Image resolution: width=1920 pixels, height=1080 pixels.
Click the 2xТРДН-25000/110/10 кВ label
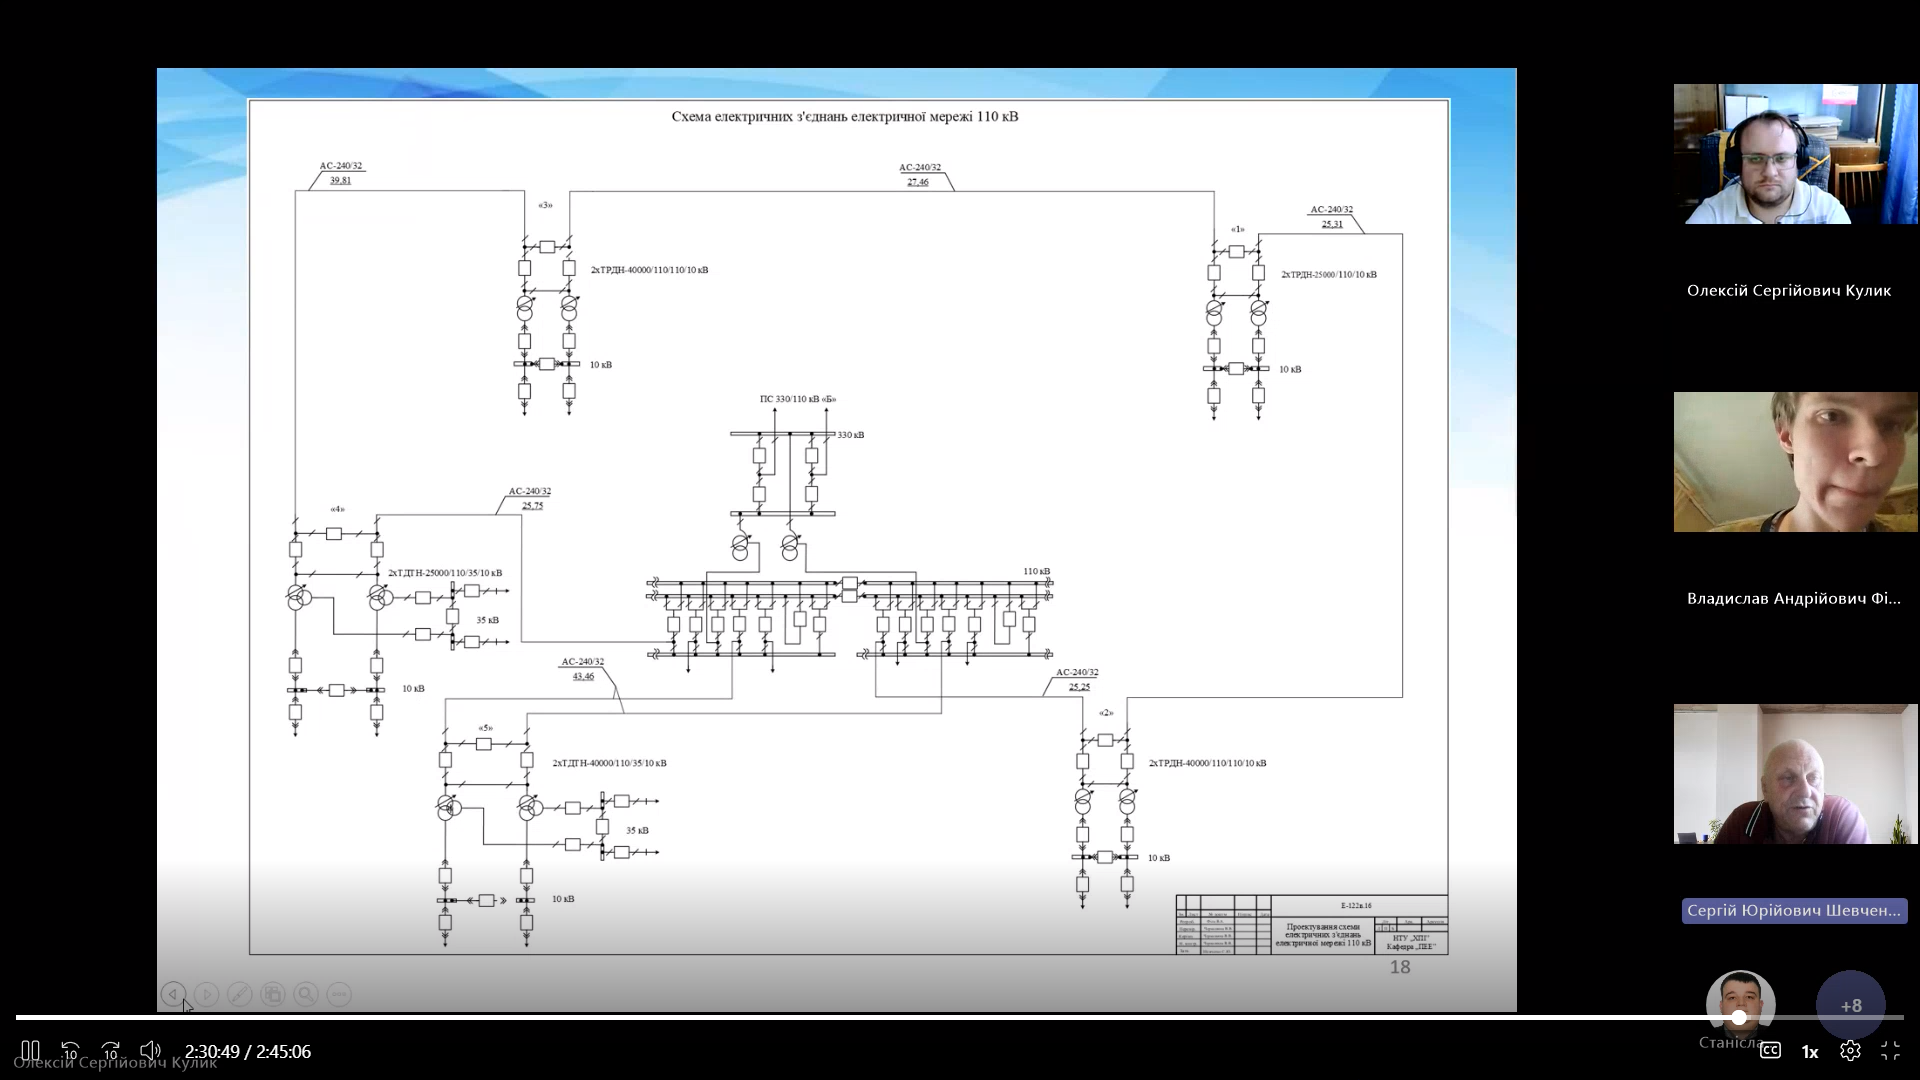pos(1329,274)
